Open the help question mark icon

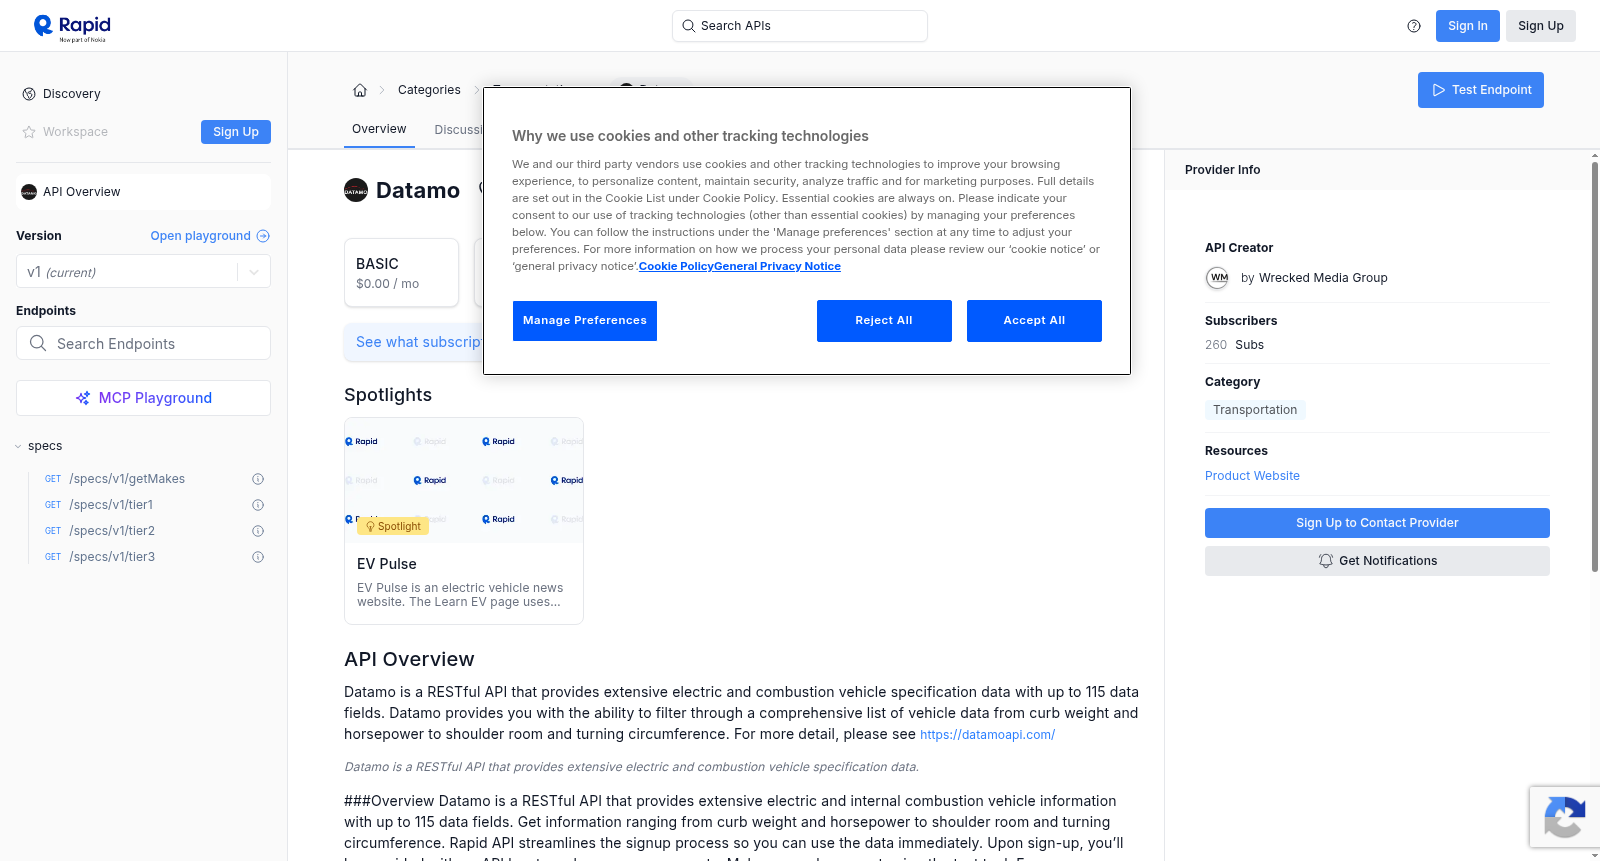[x=1414, y=26]
